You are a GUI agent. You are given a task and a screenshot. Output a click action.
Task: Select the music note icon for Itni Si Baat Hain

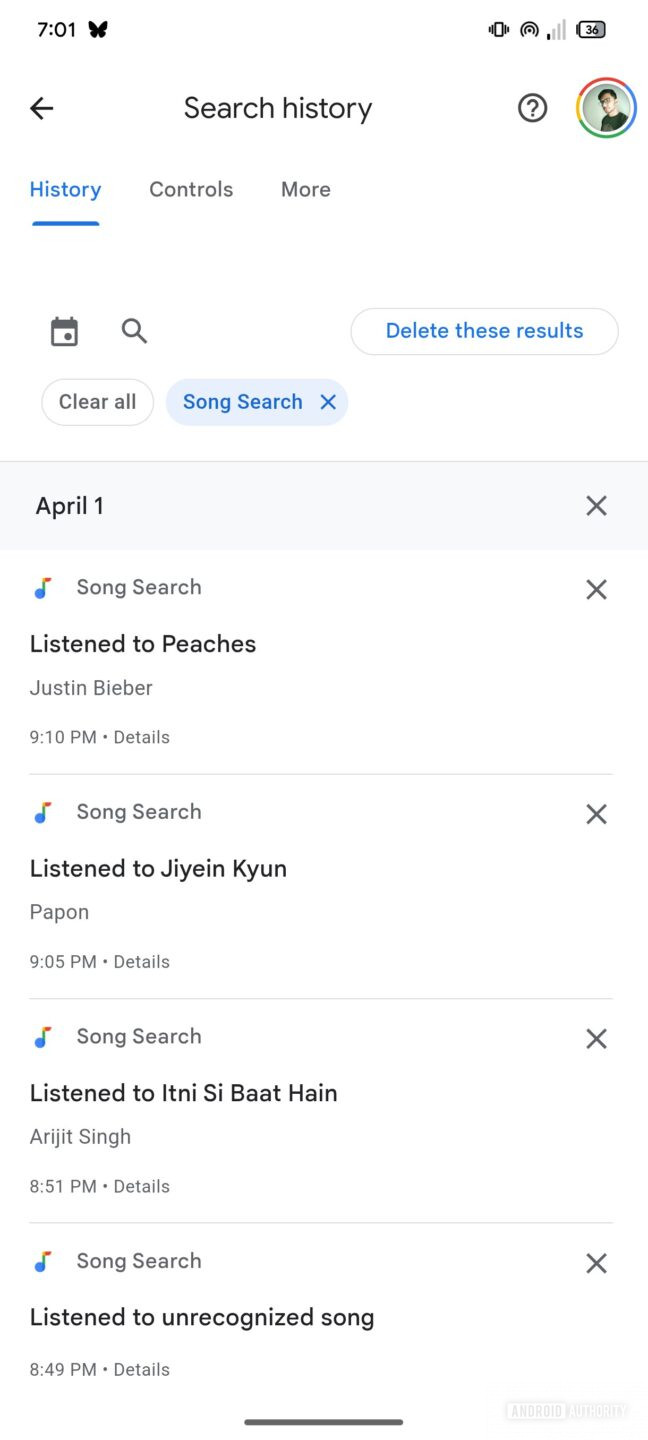coord(43,1037)
